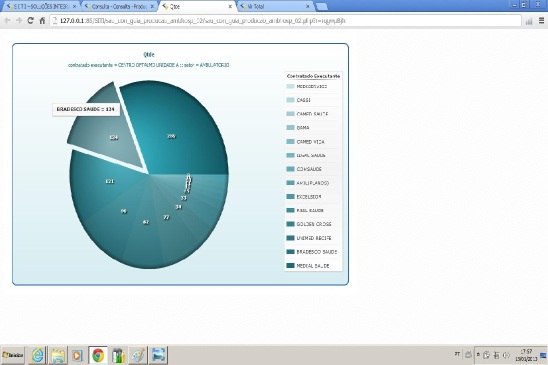Go back using the back arrow
The image size is (548, 365).
(x=7, y=21)
